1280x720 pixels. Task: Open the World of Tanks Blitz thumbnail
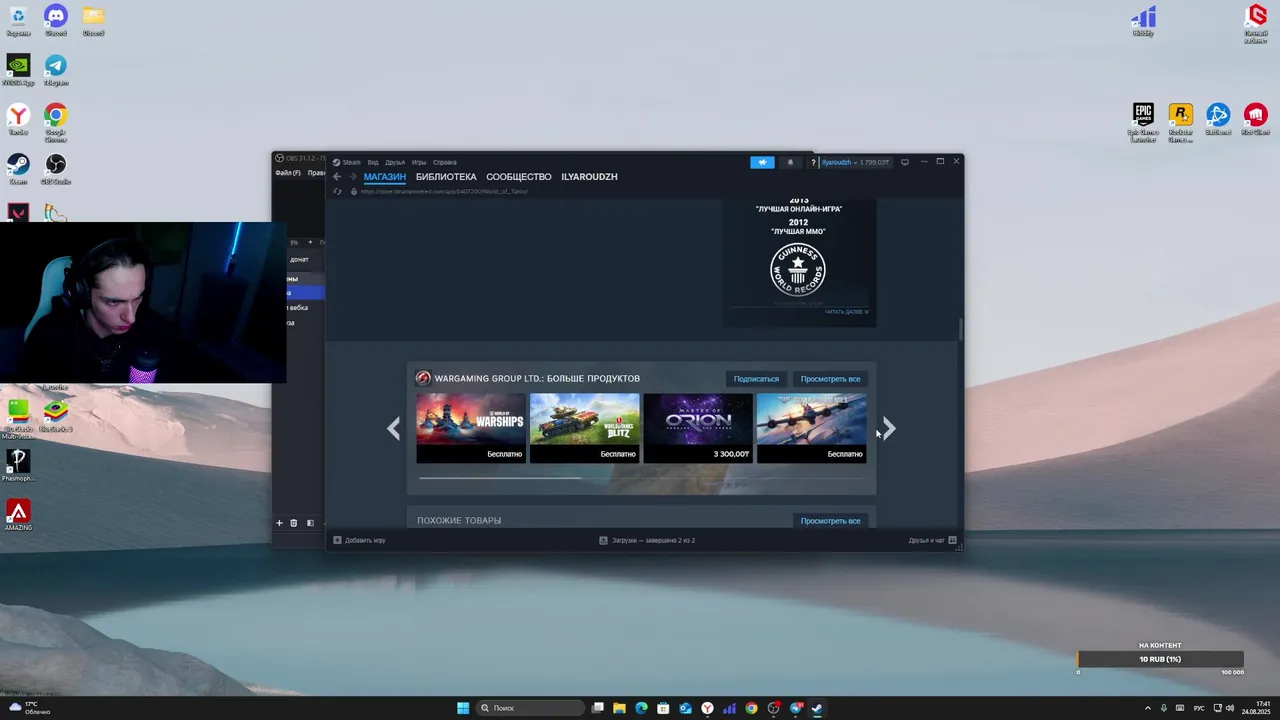click(x=584, y=428)
